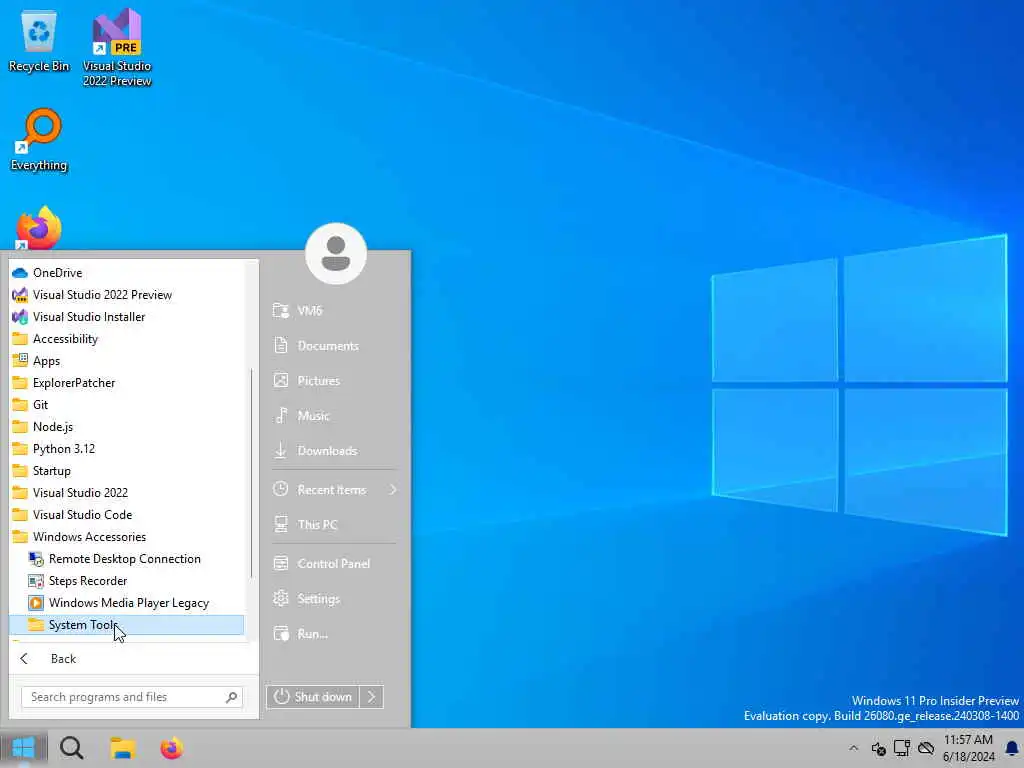Click the programs list scrollbar
Image resolution: width=1024 pixels, height=768 pixels.
(251, 473)
